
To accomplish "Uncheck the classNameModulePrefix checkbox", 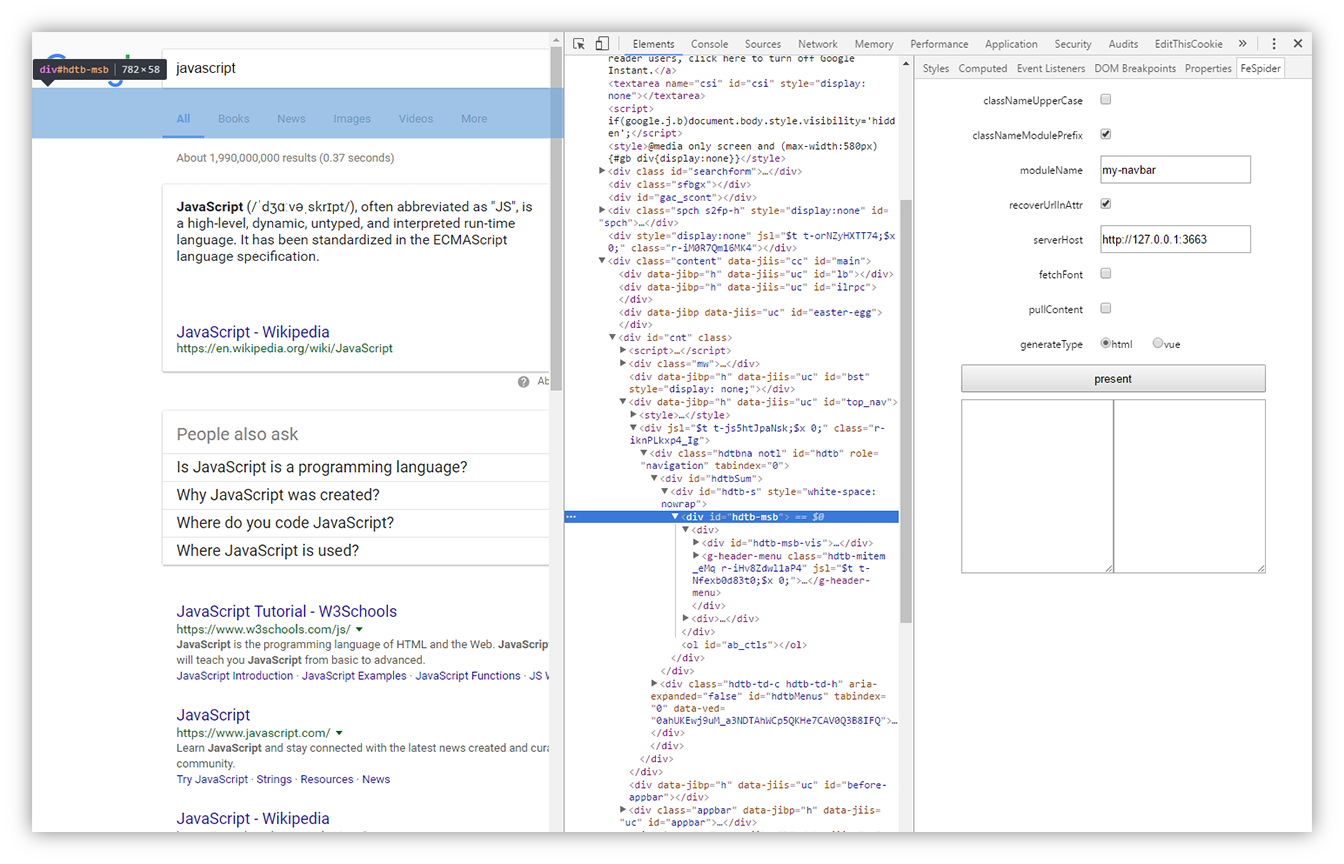I will [1106, 134].
